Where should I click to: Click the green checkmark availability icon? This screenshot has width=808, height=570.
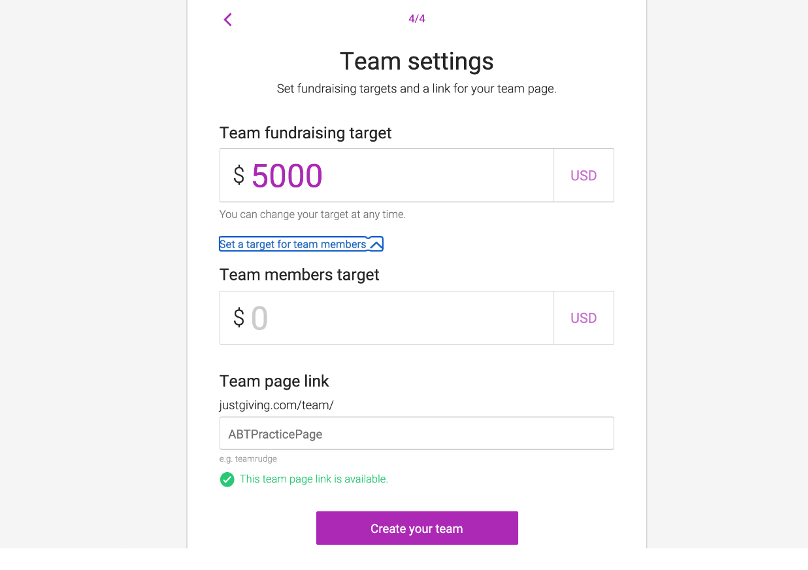(x=227, y=479)
